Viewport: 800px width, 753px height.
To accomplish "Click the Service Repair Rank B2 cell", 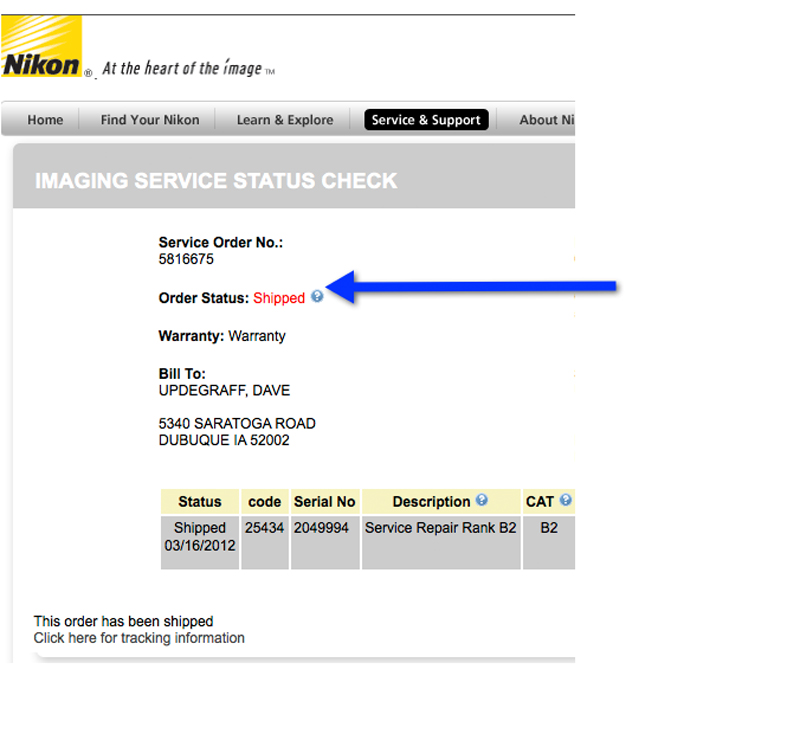I will pyautogui.click(x=440, y=528).
